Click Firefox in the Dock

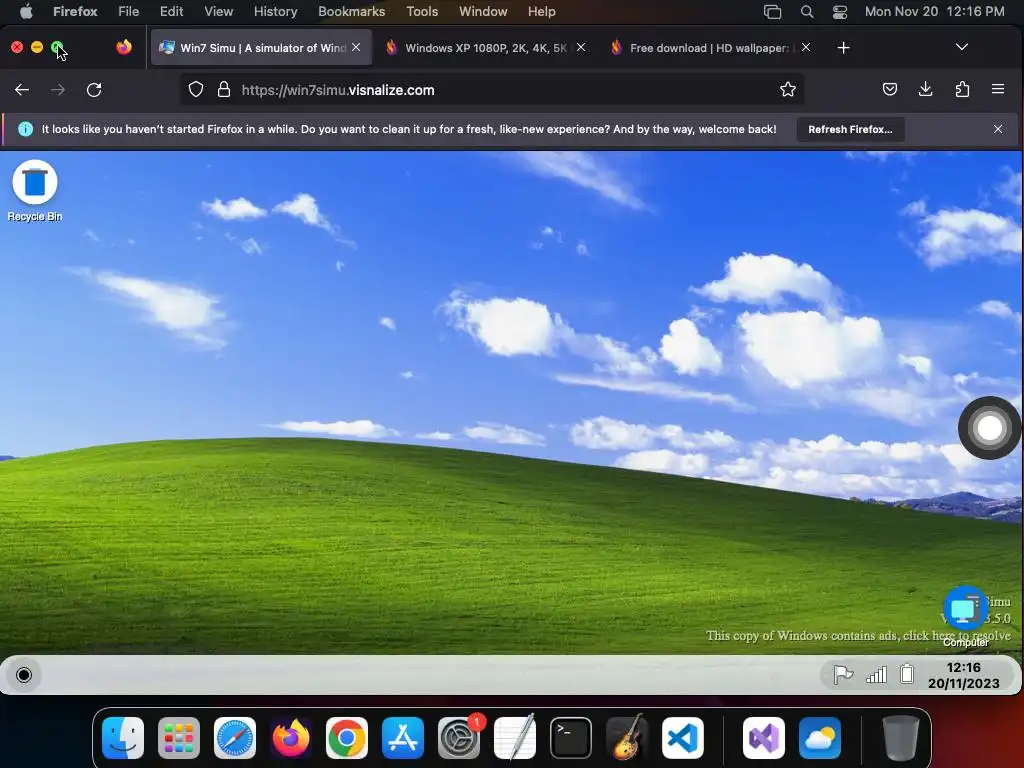coord(291,738)
